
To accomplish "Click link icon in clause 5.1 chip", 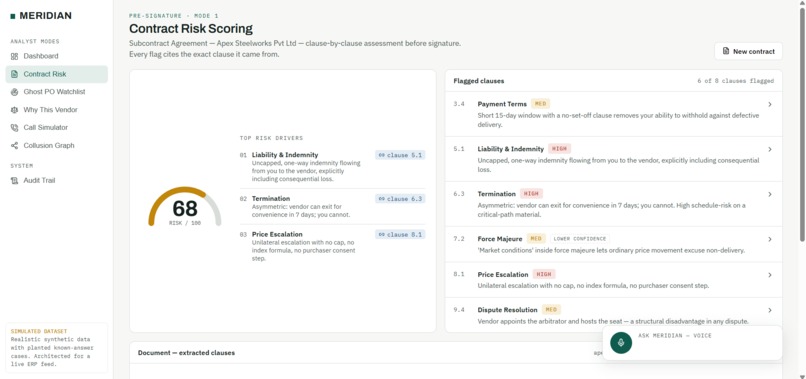I will [x=381, y=155].
